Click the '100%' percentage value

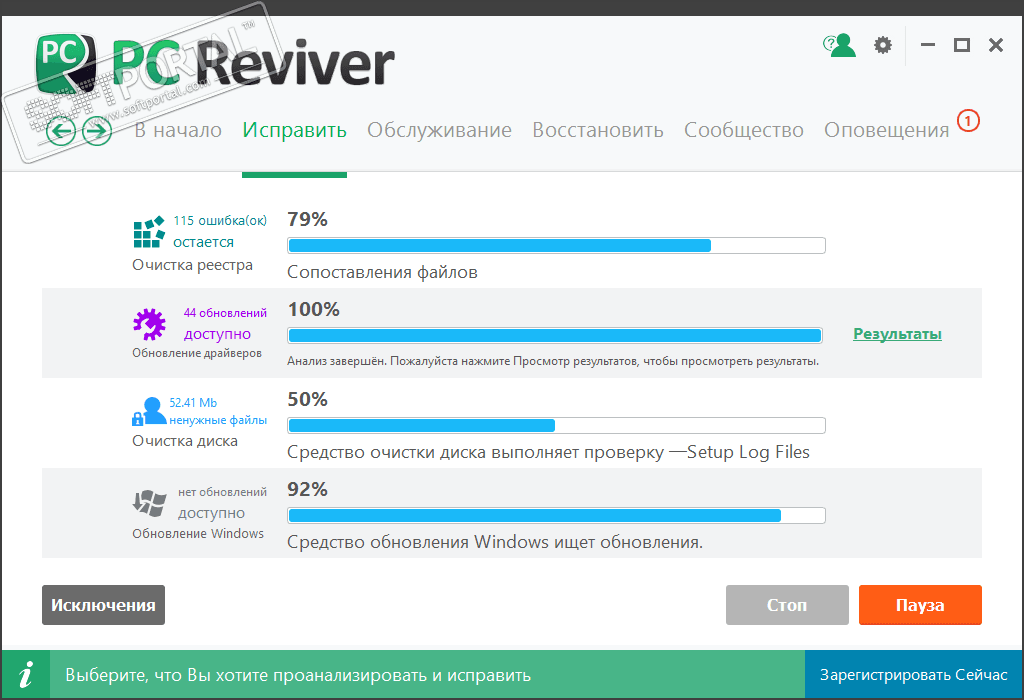tap(313, 310)
